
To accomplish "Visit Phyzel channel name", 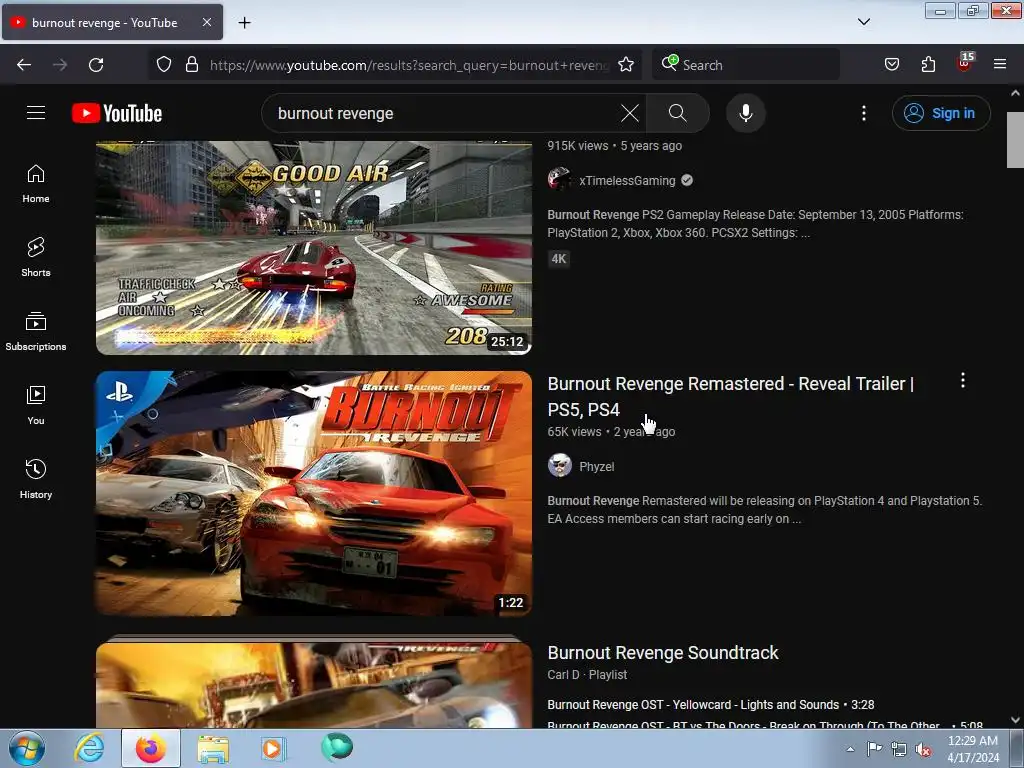I will 596,467.
